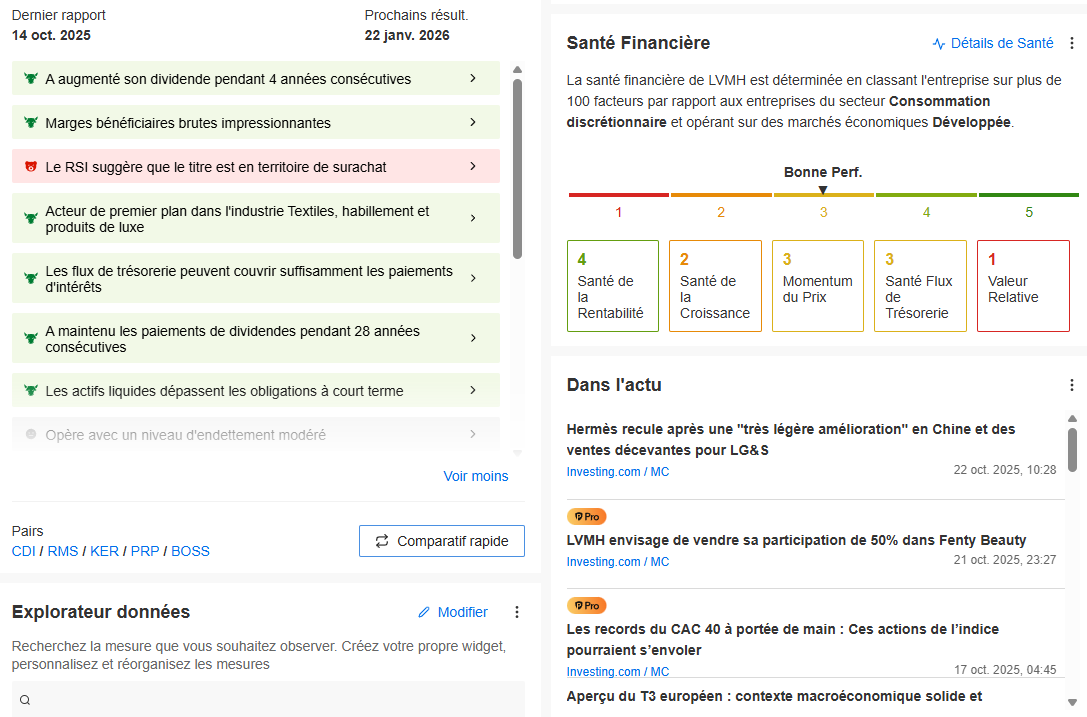Open the LVMH Fenty Beauty news article
This screenshot has height=717, width=1087.
(x=796, y=540)
